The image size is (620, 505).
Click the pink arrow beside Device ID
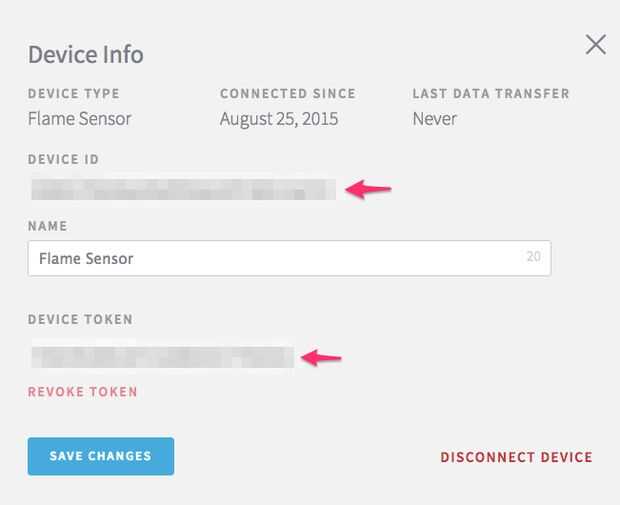point(368,188)
